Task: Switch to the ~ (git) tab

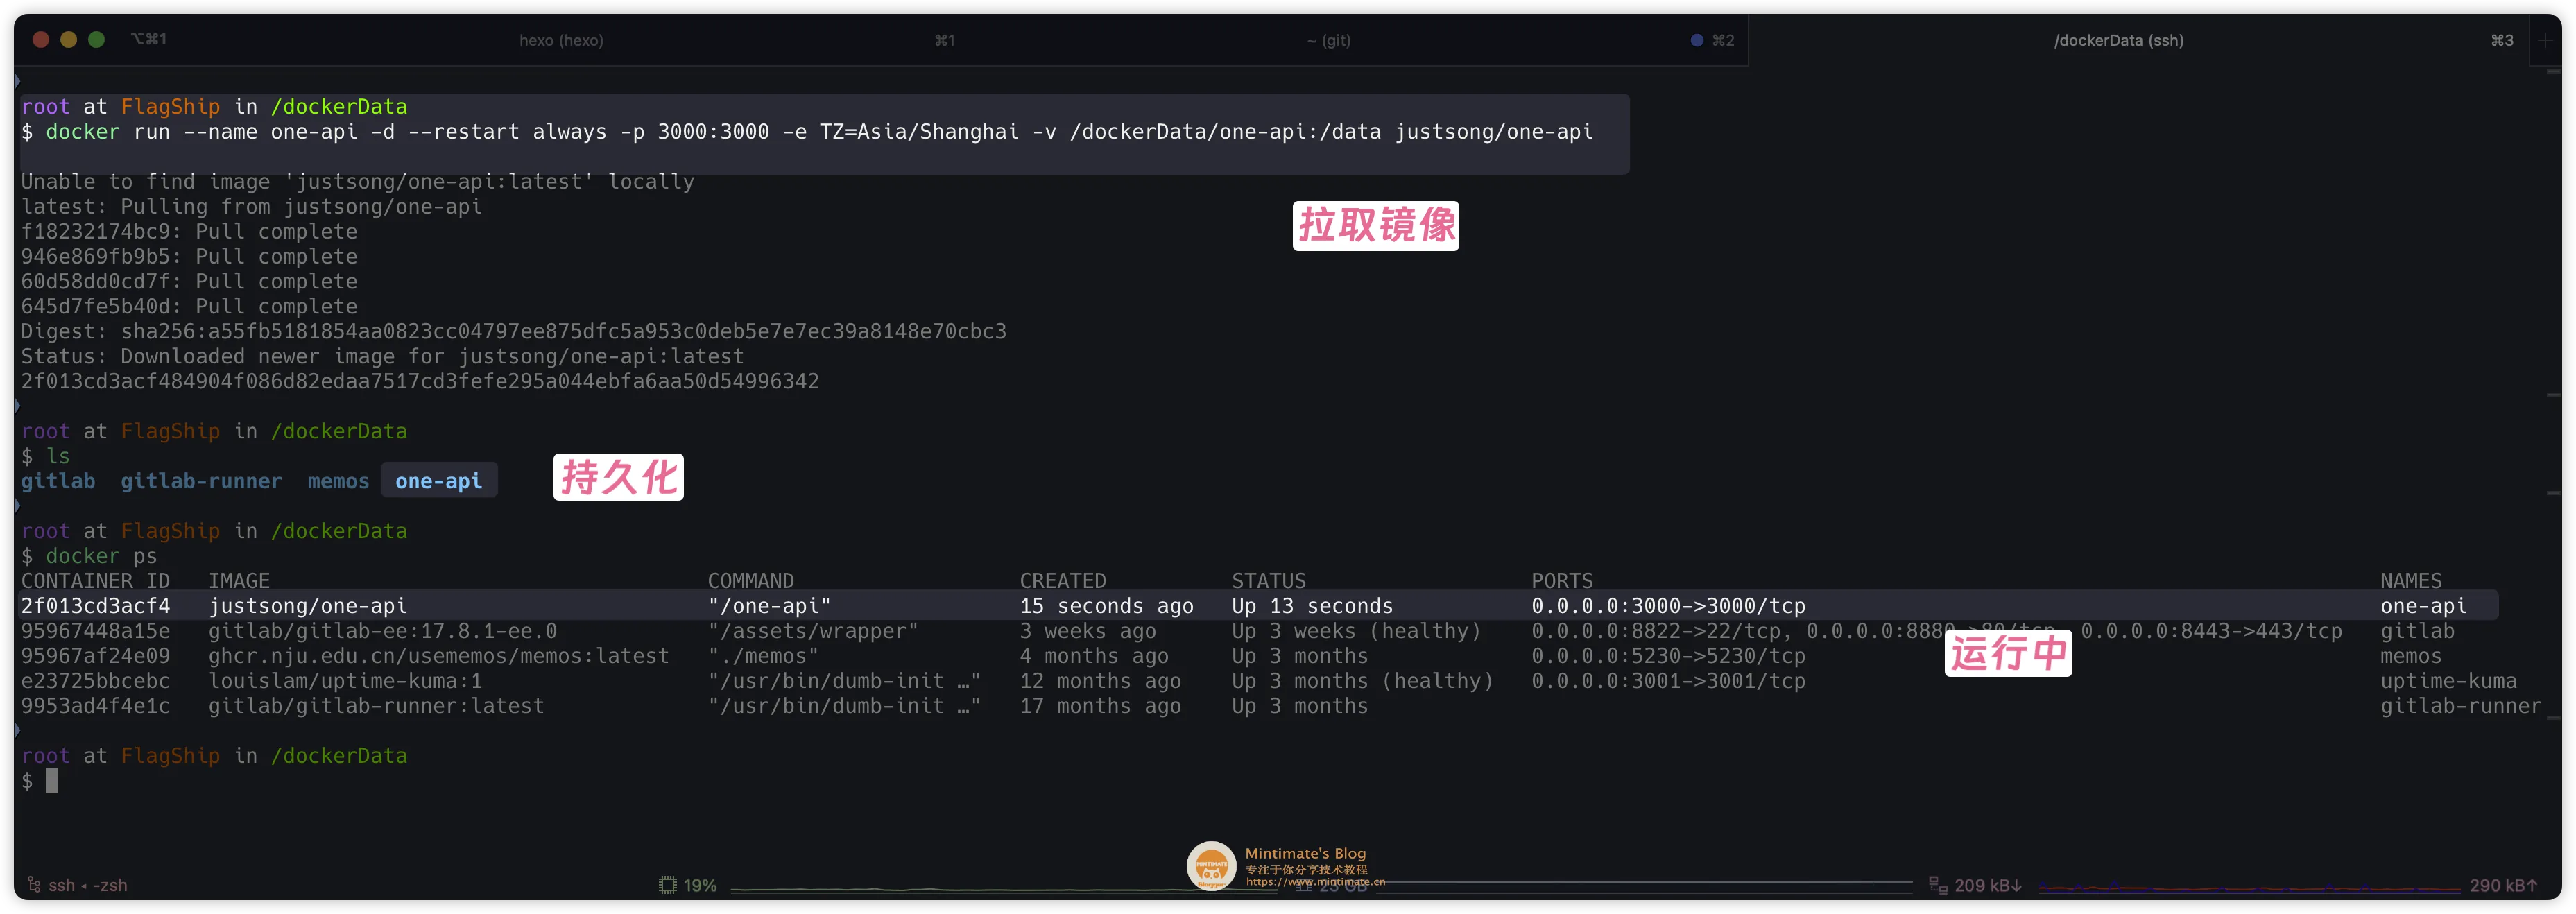Action: pos(1328,40)
